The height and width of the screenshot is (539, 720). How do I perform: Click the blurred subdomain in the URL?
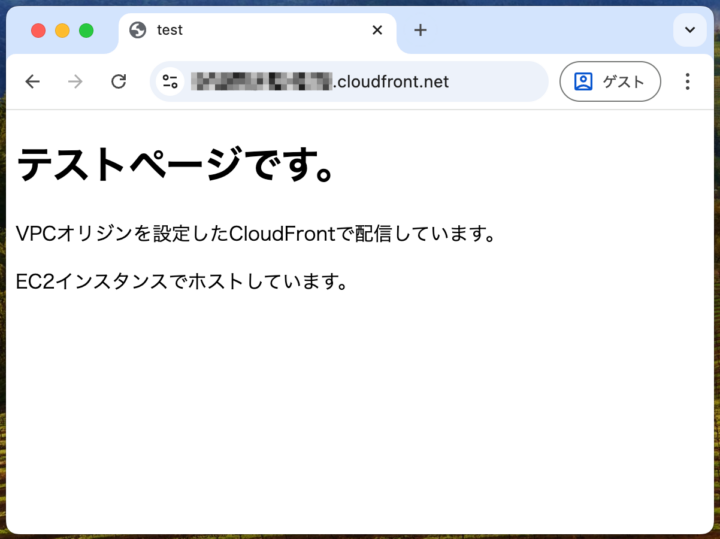260,82
